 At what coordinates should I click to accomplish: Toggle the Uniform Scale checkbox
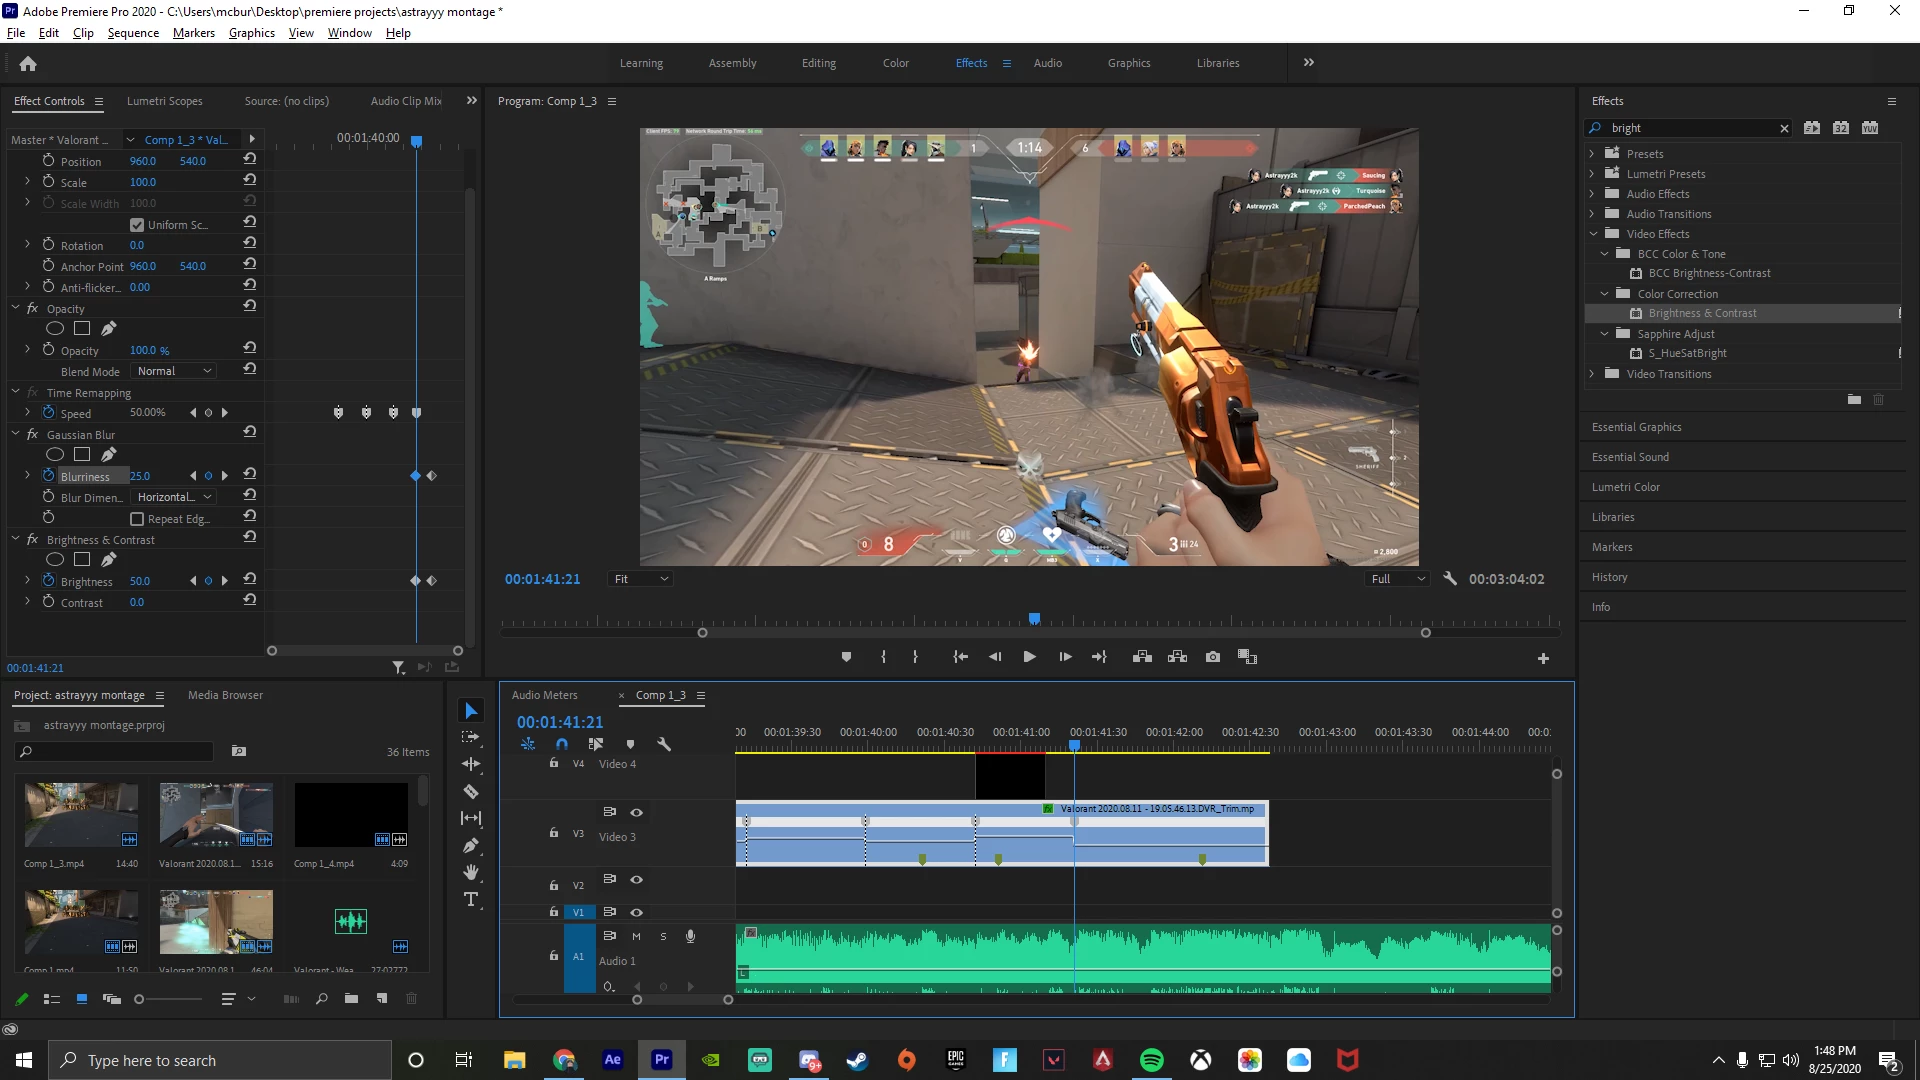(137, 225)
